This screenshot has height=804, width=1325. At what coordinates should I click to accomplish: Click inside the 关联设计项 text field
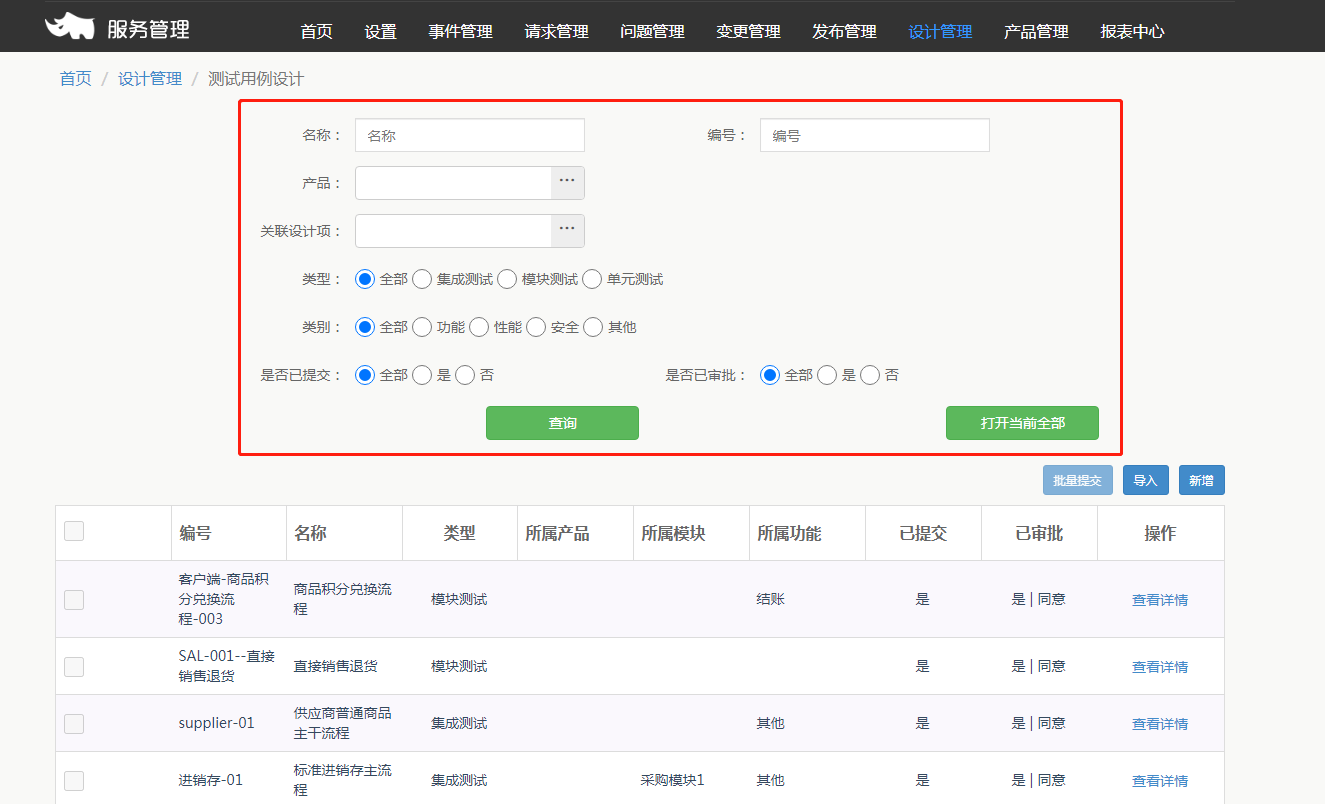point(453,231)
